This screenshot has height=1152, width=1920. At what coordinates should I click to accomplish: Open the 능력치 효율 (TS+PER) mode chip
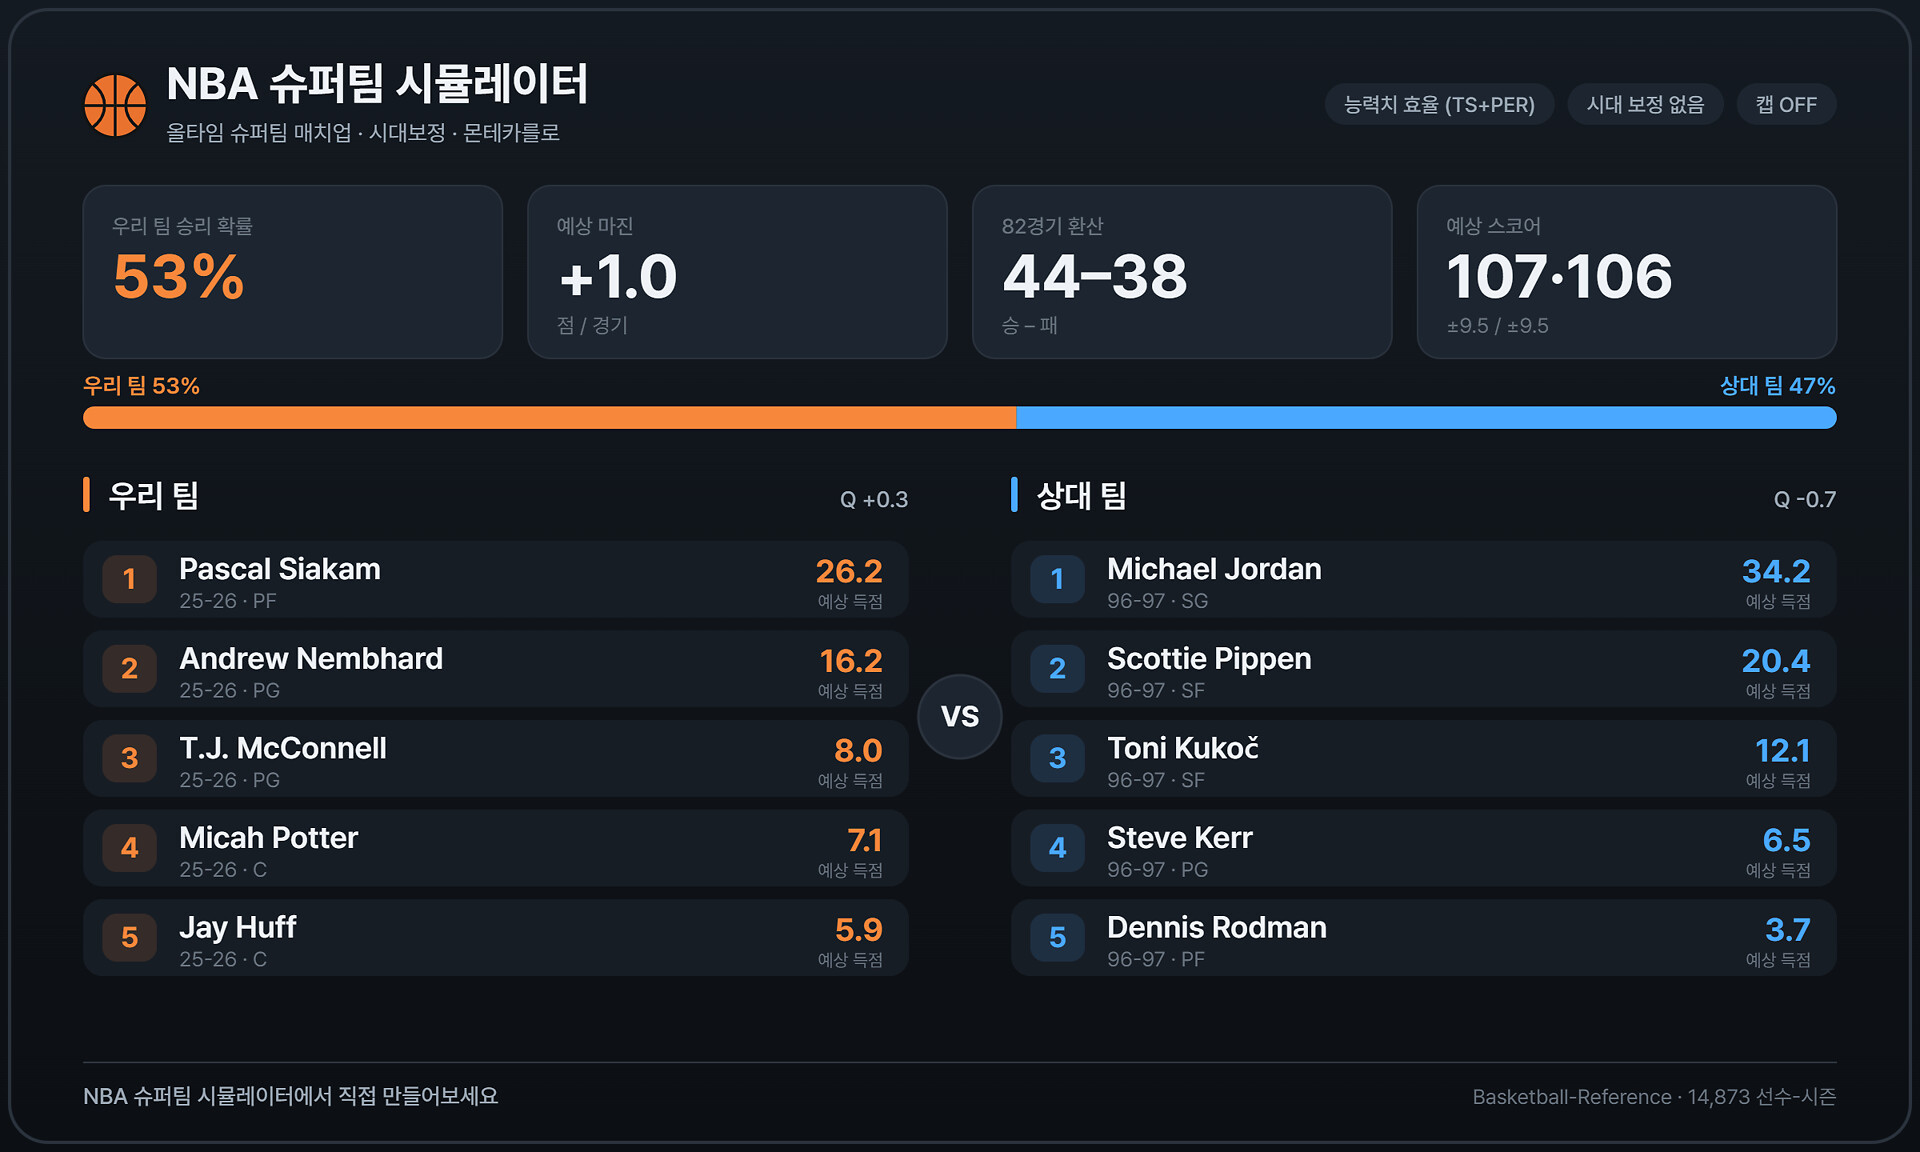point(1439,105)
